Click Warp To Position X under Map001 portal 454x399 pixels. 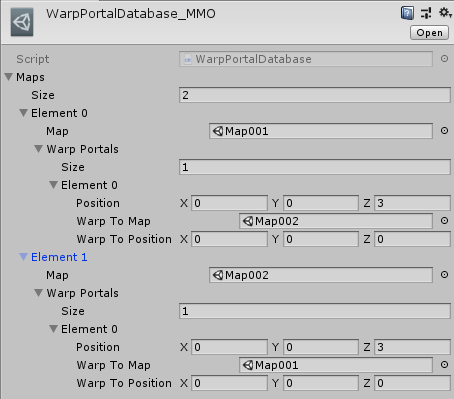(229, 239)
